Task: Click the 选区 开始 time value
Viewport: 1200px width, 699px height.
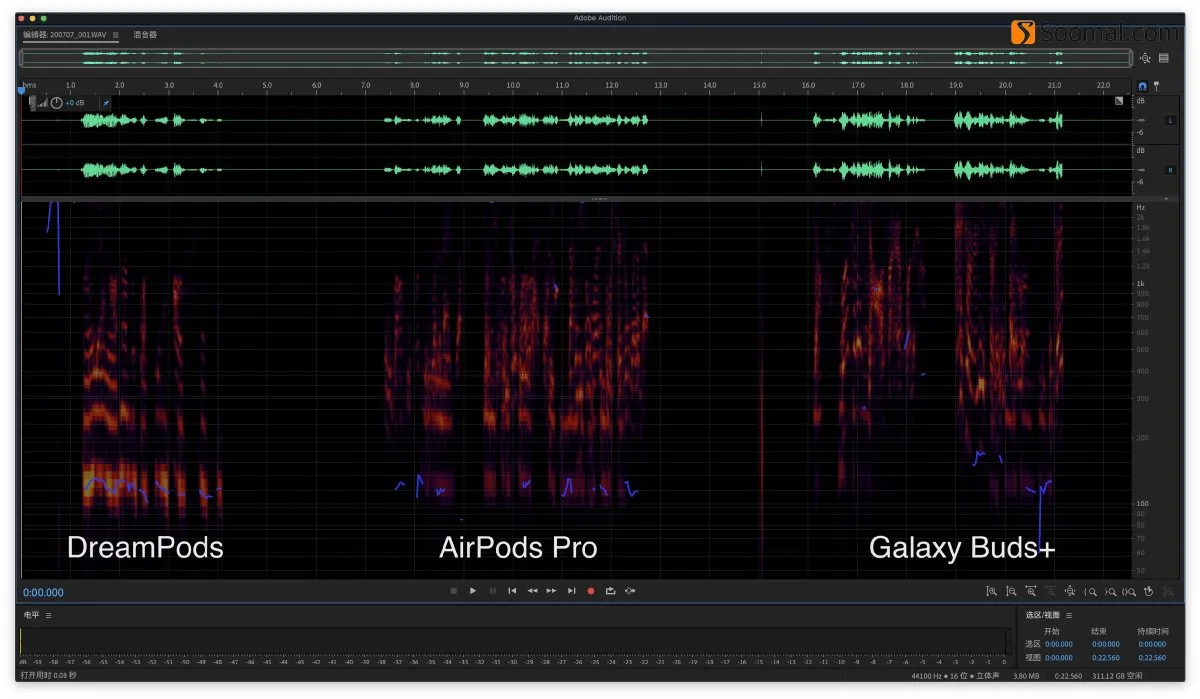Action: pyautogui.click(x=1059, y=644)
